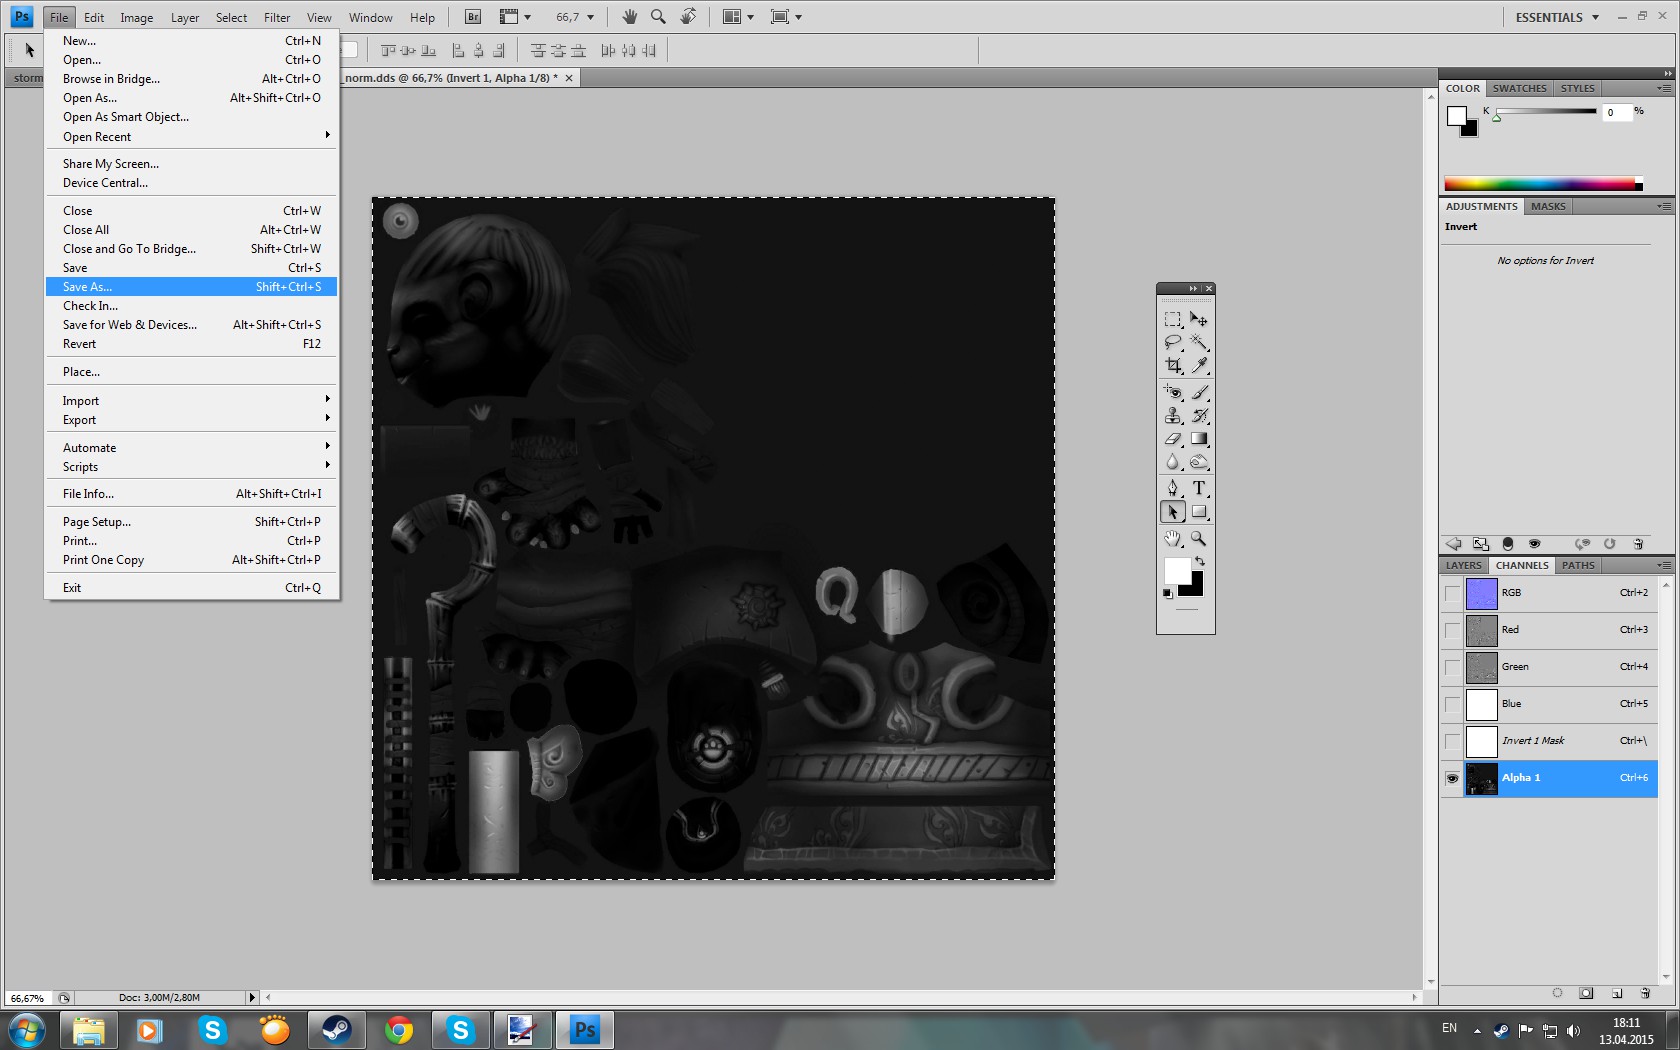Viewport: 1680px width, 1050px height.
Task: Switch to the Masks tab
Action: tap(1548, 206)
